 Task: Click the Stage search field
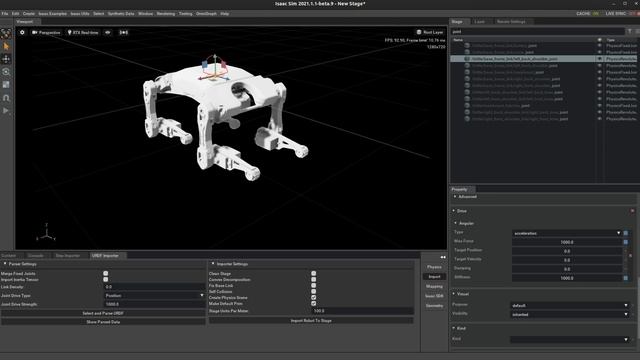point(538,31)
